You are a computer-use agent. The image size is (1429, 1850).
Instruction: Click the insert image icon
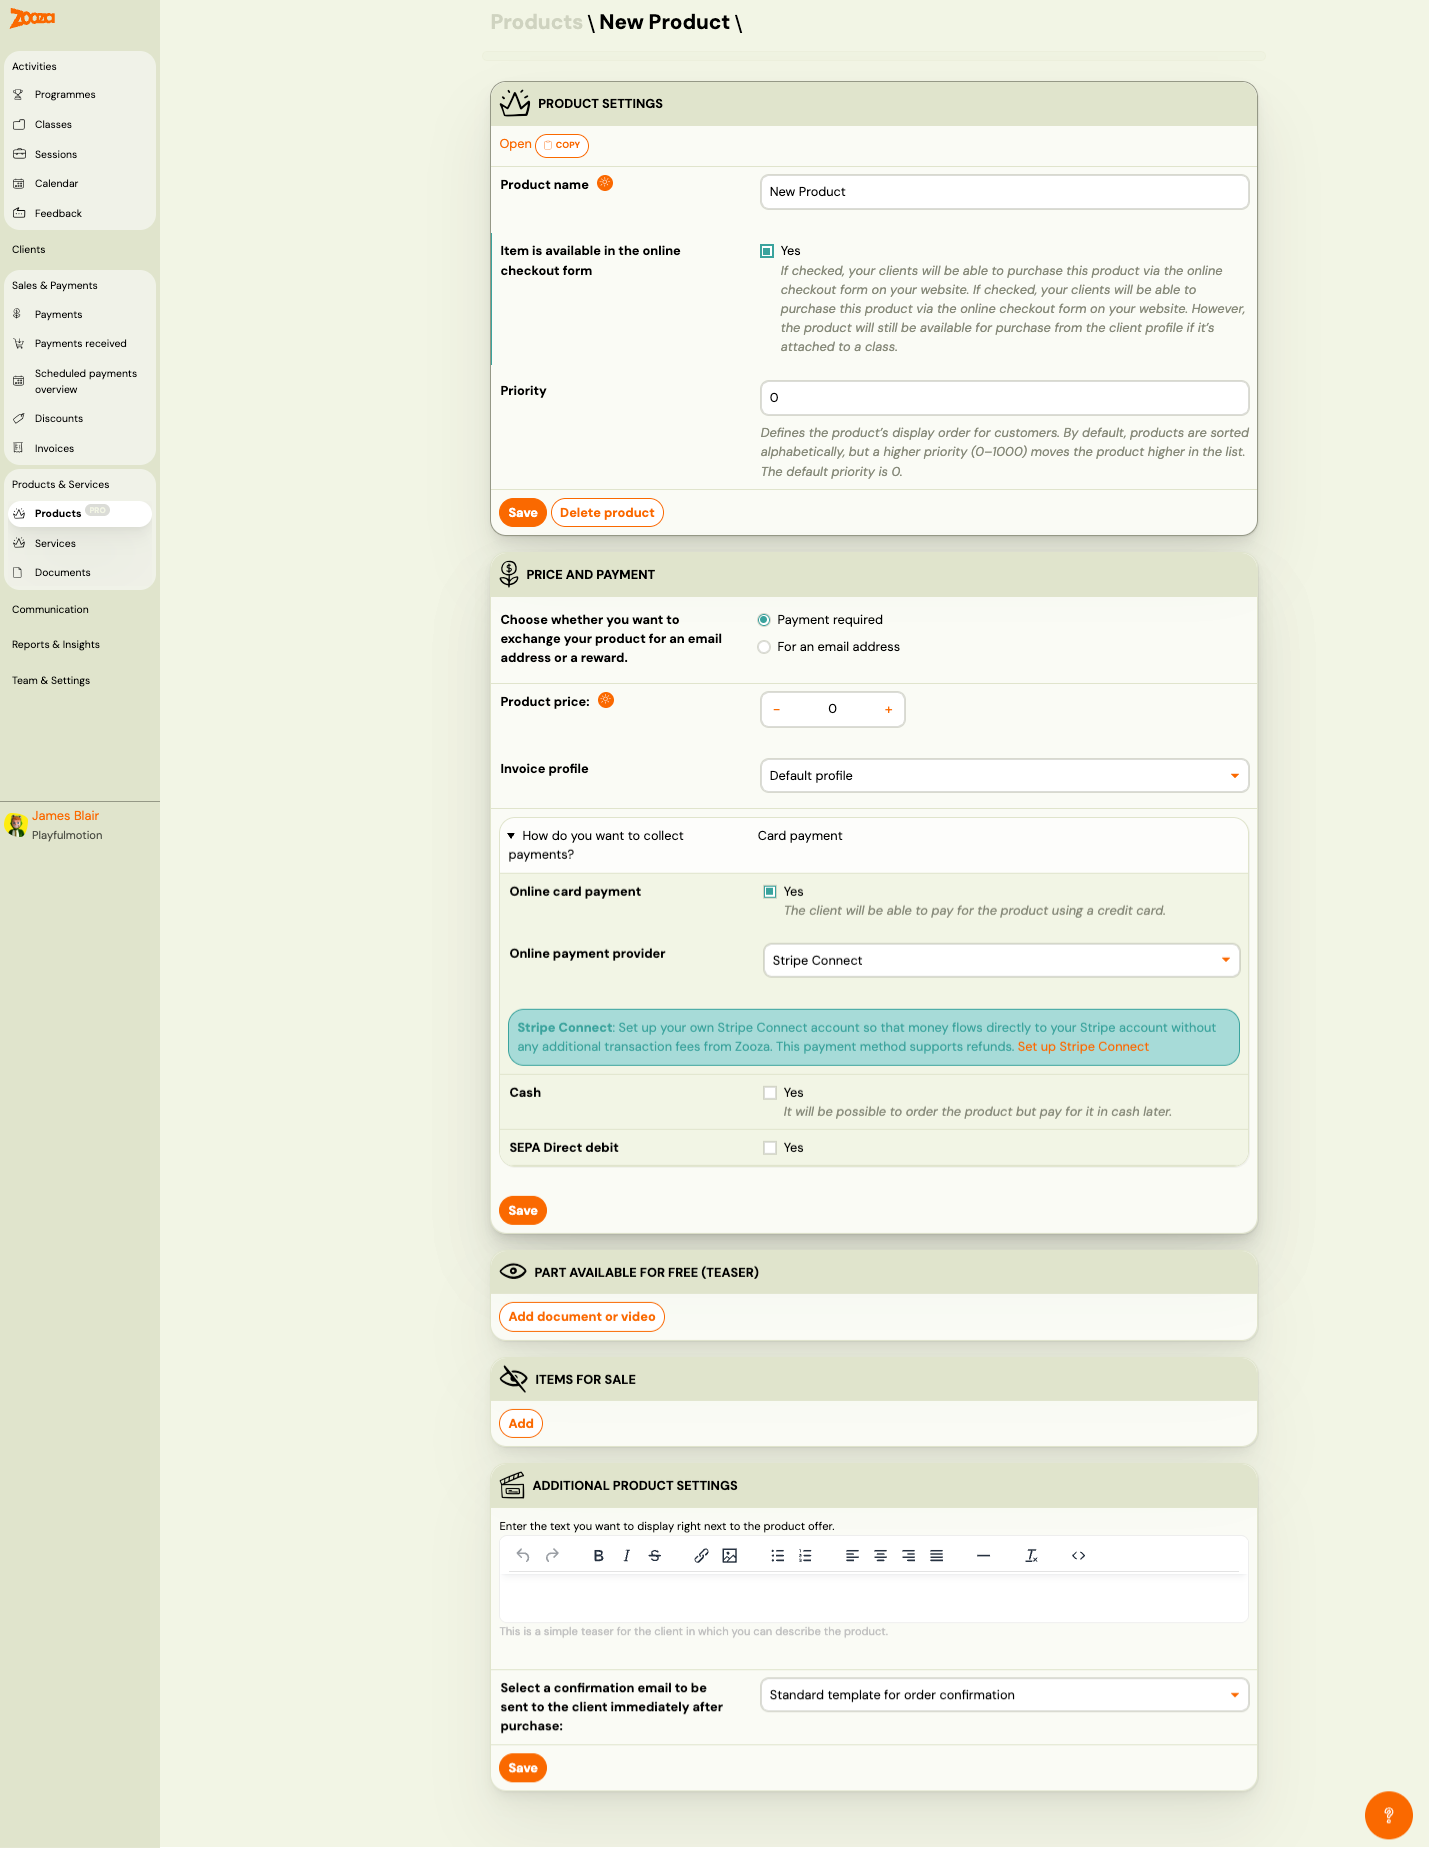click(x=730, y=1556)
